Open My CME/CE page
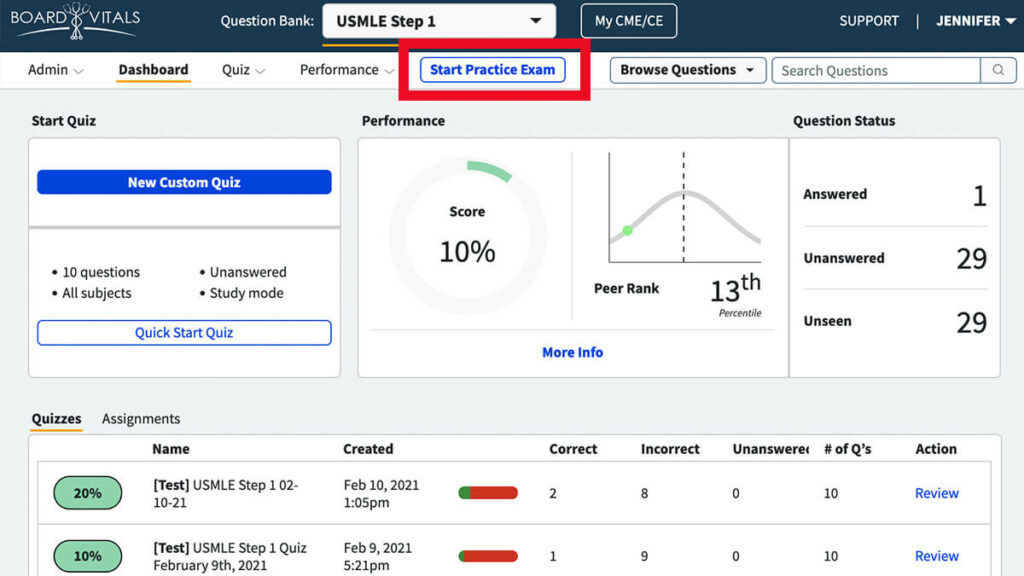The width and height of the screenshot is (1024, 576). click(x=628, y=21)
